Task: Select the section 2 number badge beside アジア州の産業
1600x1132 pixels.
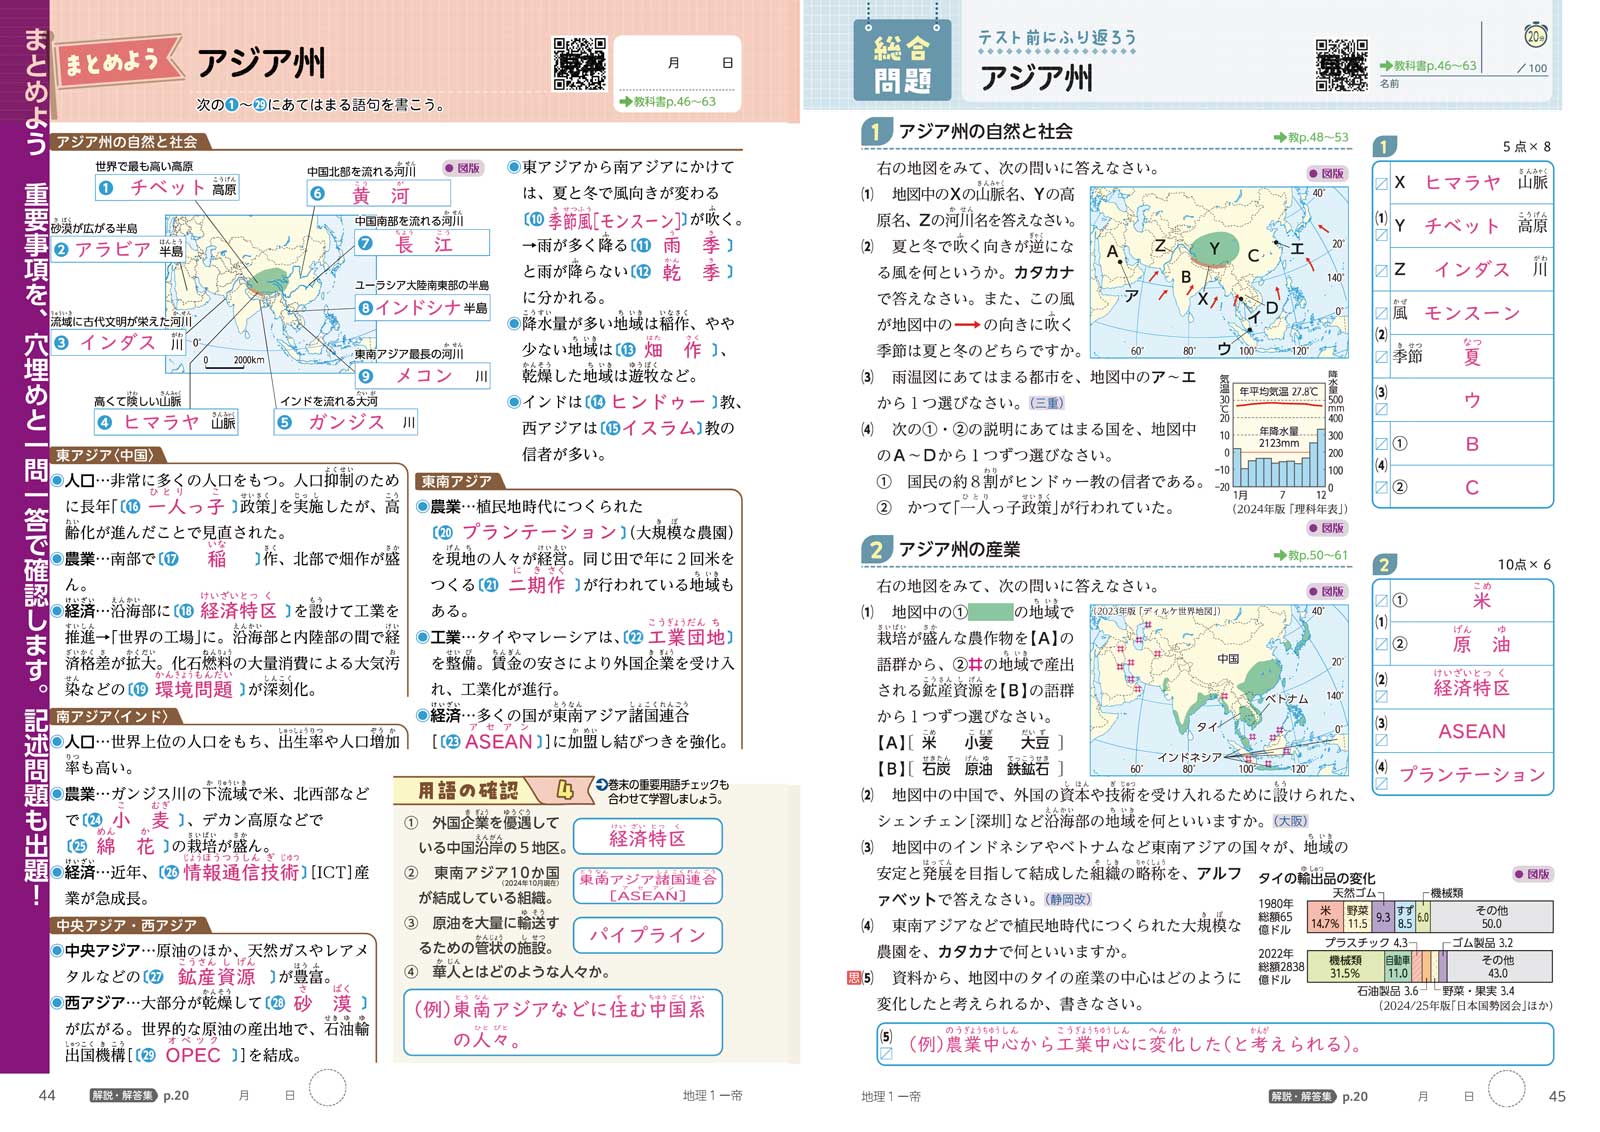Action: click(x=876, y=549)
